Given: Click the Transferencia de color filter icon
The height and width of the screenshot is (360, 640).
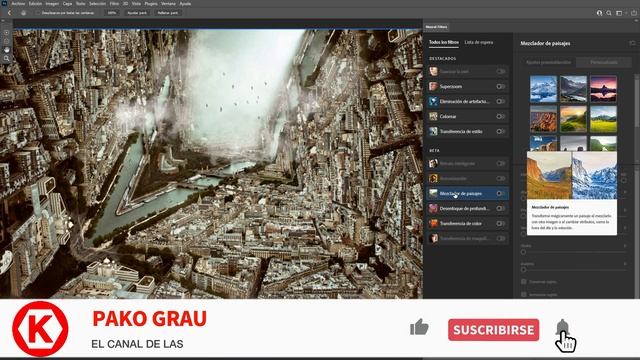Looking at the screenshot, I should 433,224.
